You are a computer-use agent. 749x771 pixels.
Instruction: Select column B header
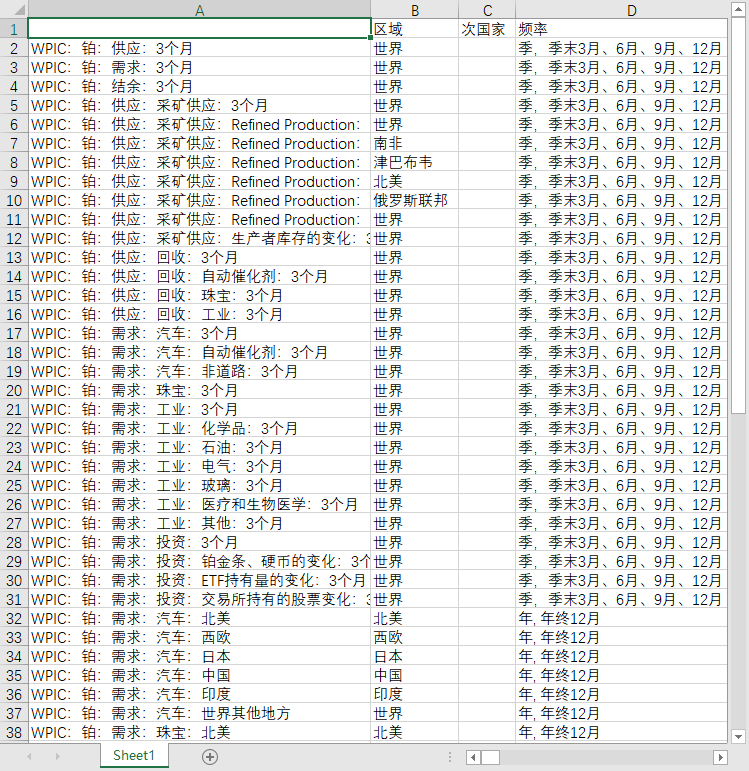(415, 9)
